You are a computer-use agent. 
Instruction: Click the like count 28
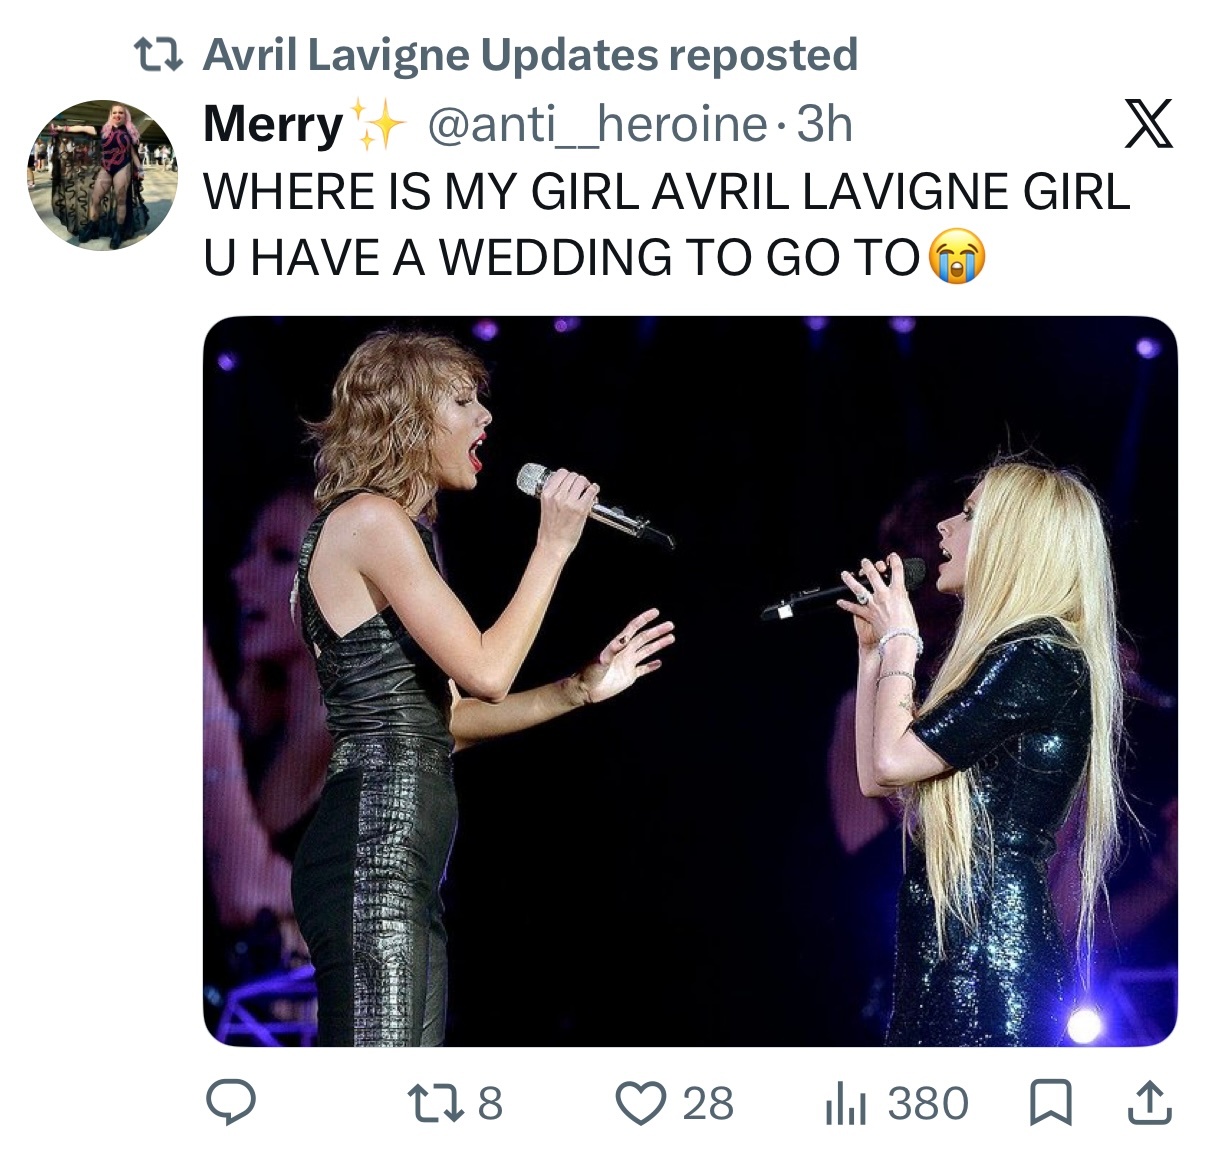pyautogui.click(x=708, y=1104)
